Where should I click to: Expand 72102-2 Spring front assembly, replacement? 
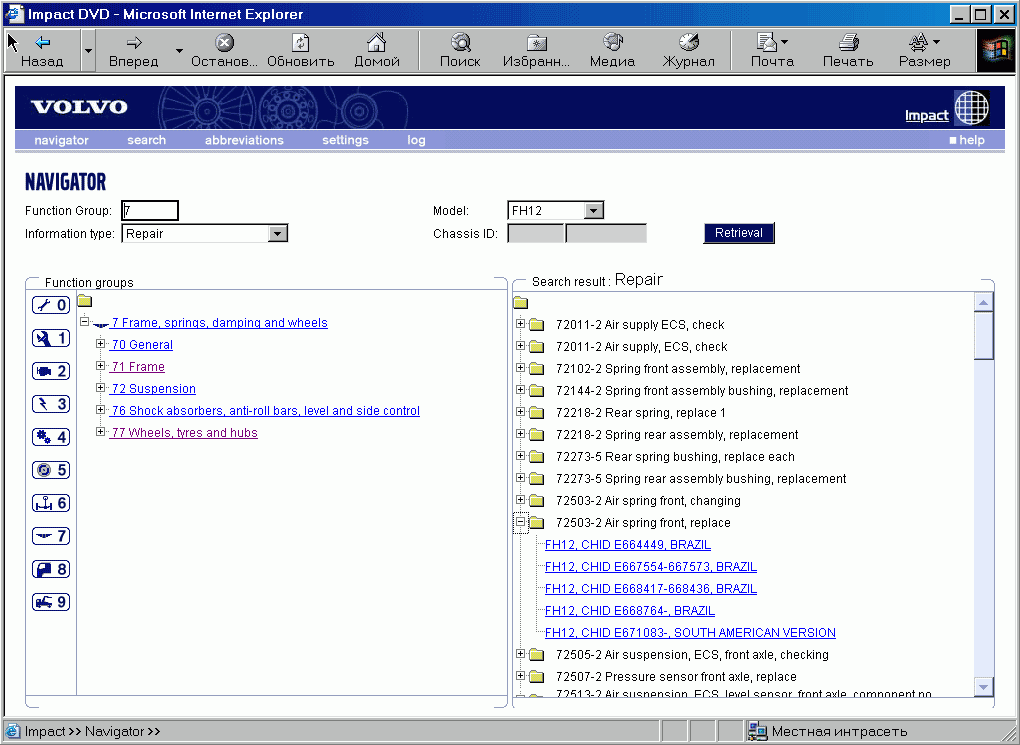click(x=520, y=368)
